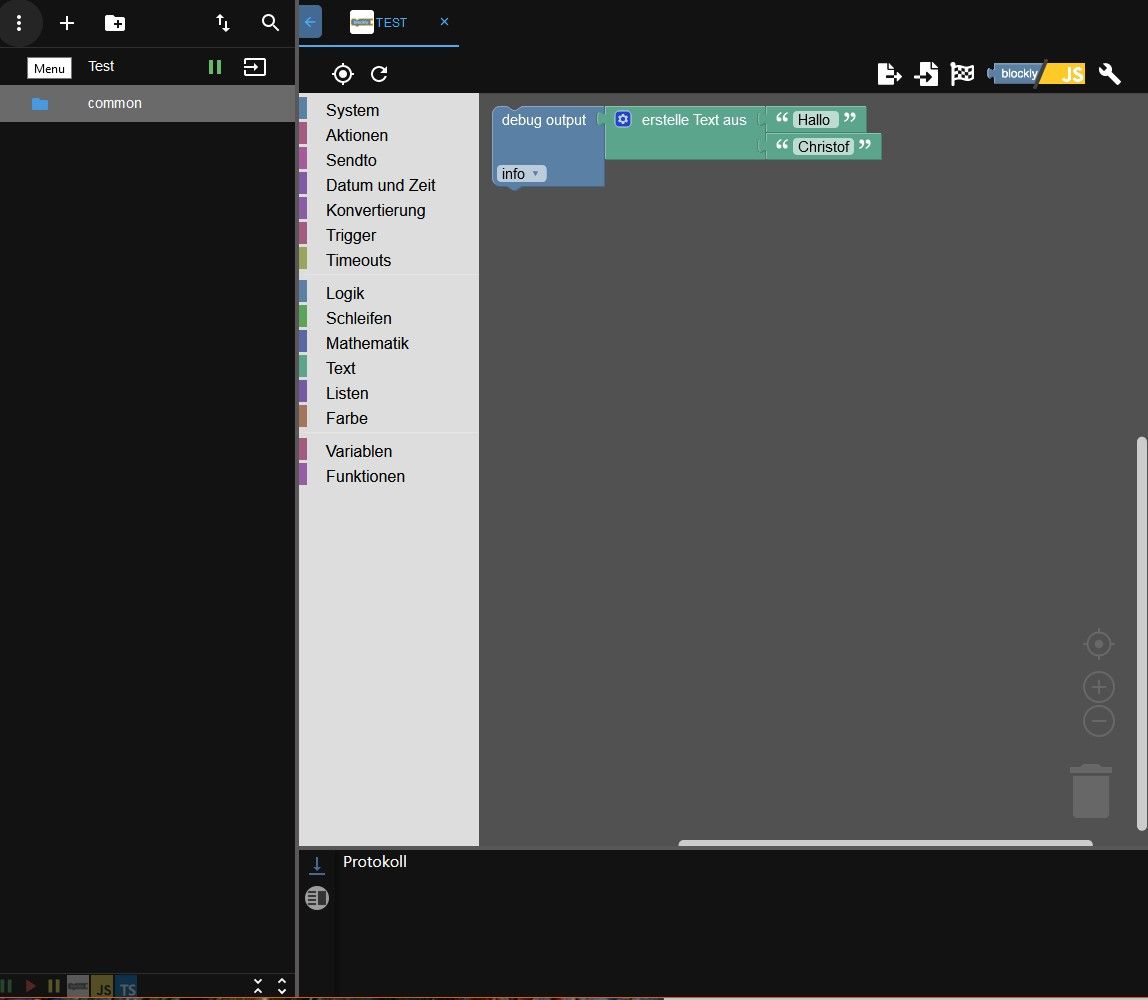Close the TEST tab

click(x=444, y=22)
